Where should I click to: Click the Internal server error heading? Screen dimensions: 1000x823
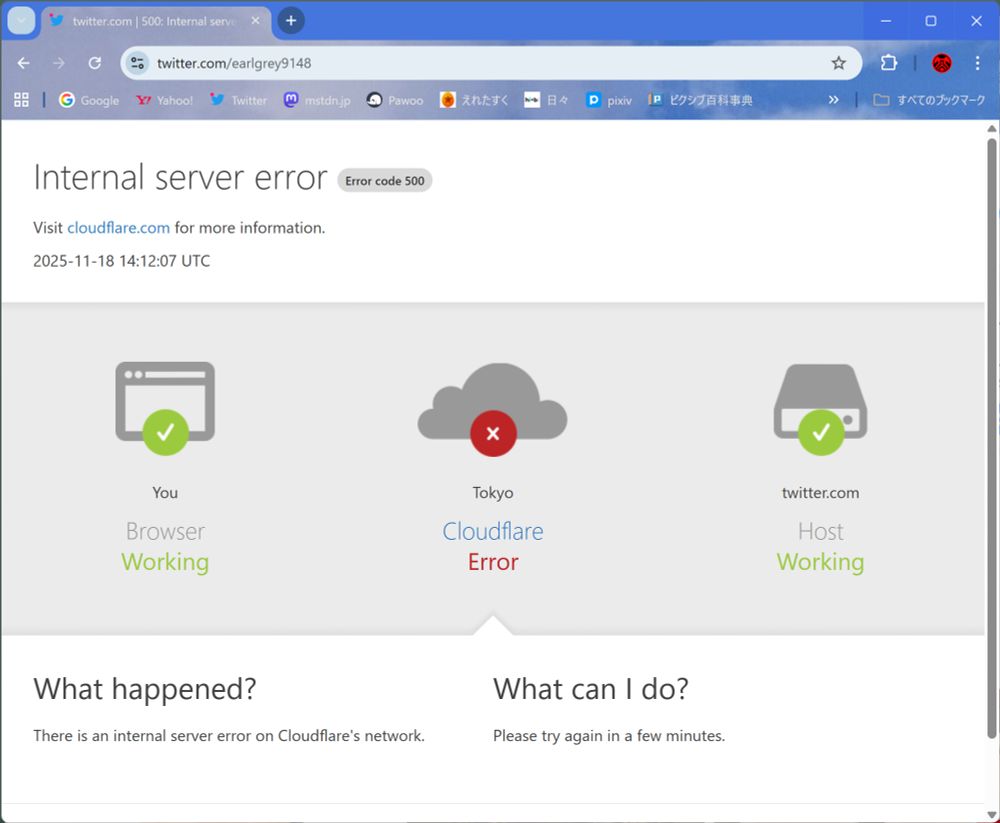click(180, 177)
